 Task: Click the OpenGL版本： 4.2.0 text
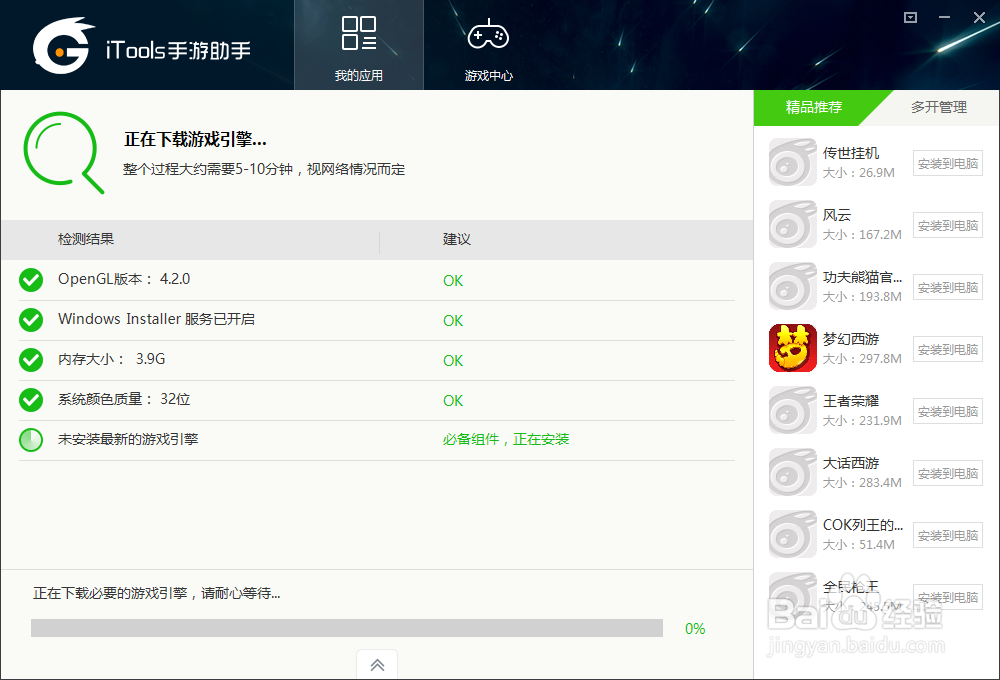(124, 279)
